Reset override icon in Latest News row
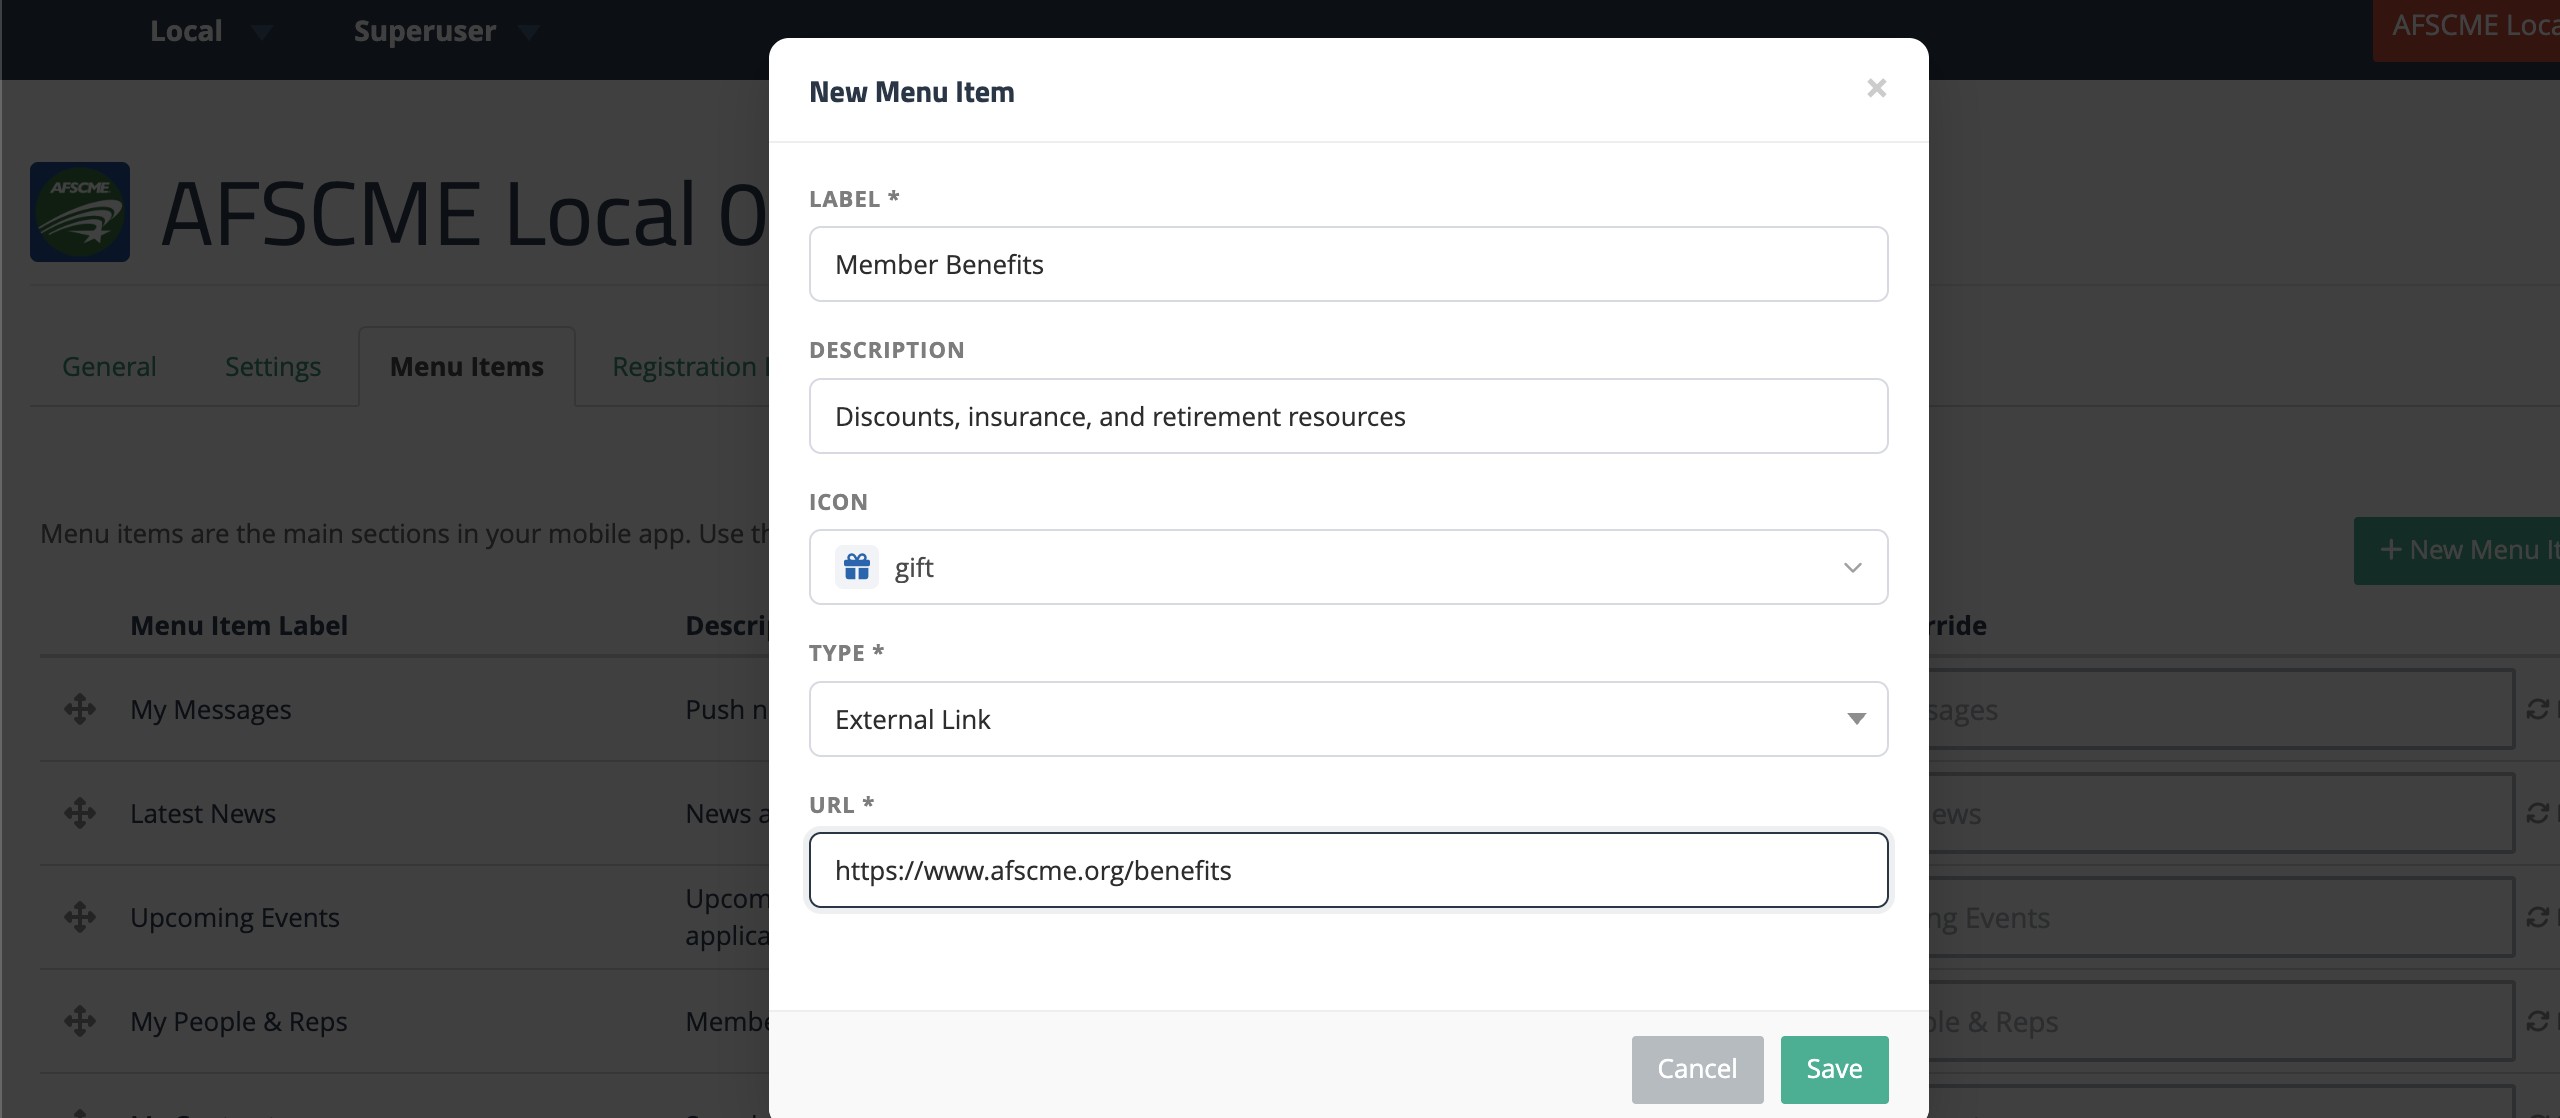The width and height of the screenshot is (2560, 1118). (x=2538, y=813)
